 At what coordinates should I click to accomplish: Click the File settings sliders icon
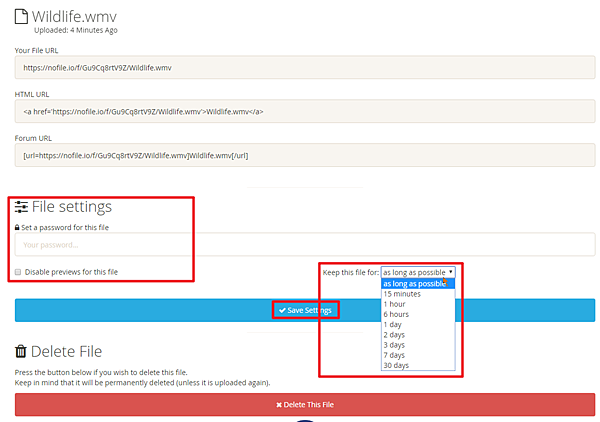tap(21, 207)
